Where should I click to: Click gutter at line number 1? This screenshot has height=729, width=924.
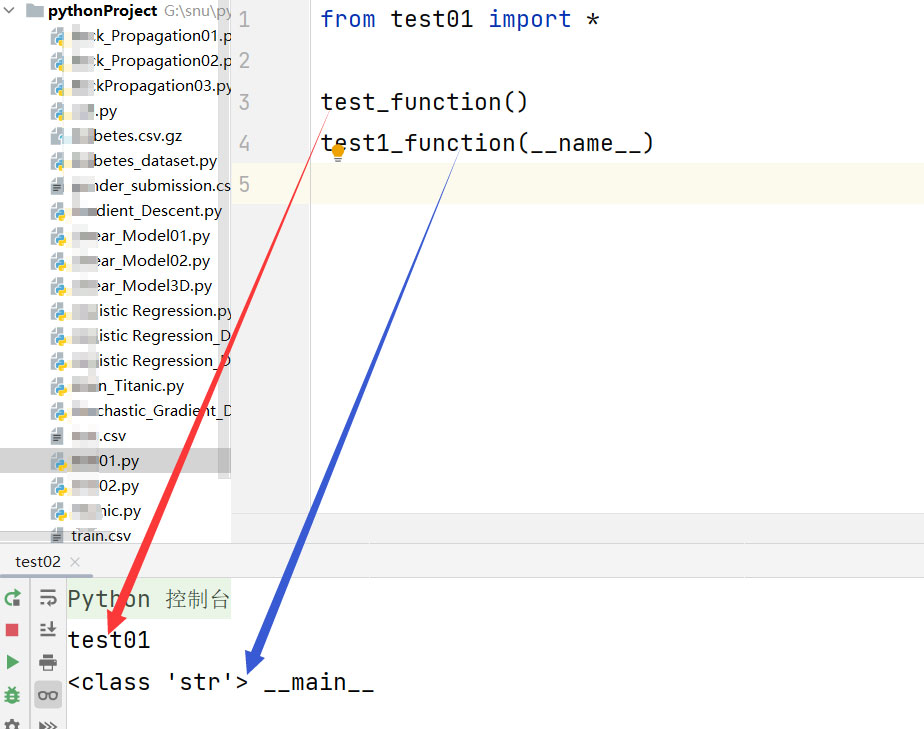(x=245, y=19)
